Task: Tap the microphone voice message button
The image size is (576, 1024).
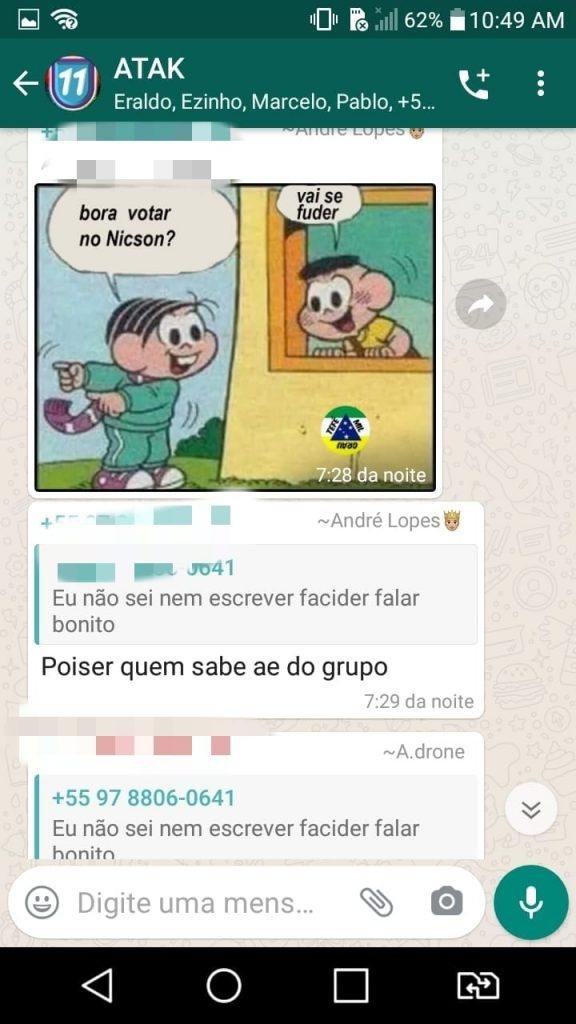Action: point(531,903)
